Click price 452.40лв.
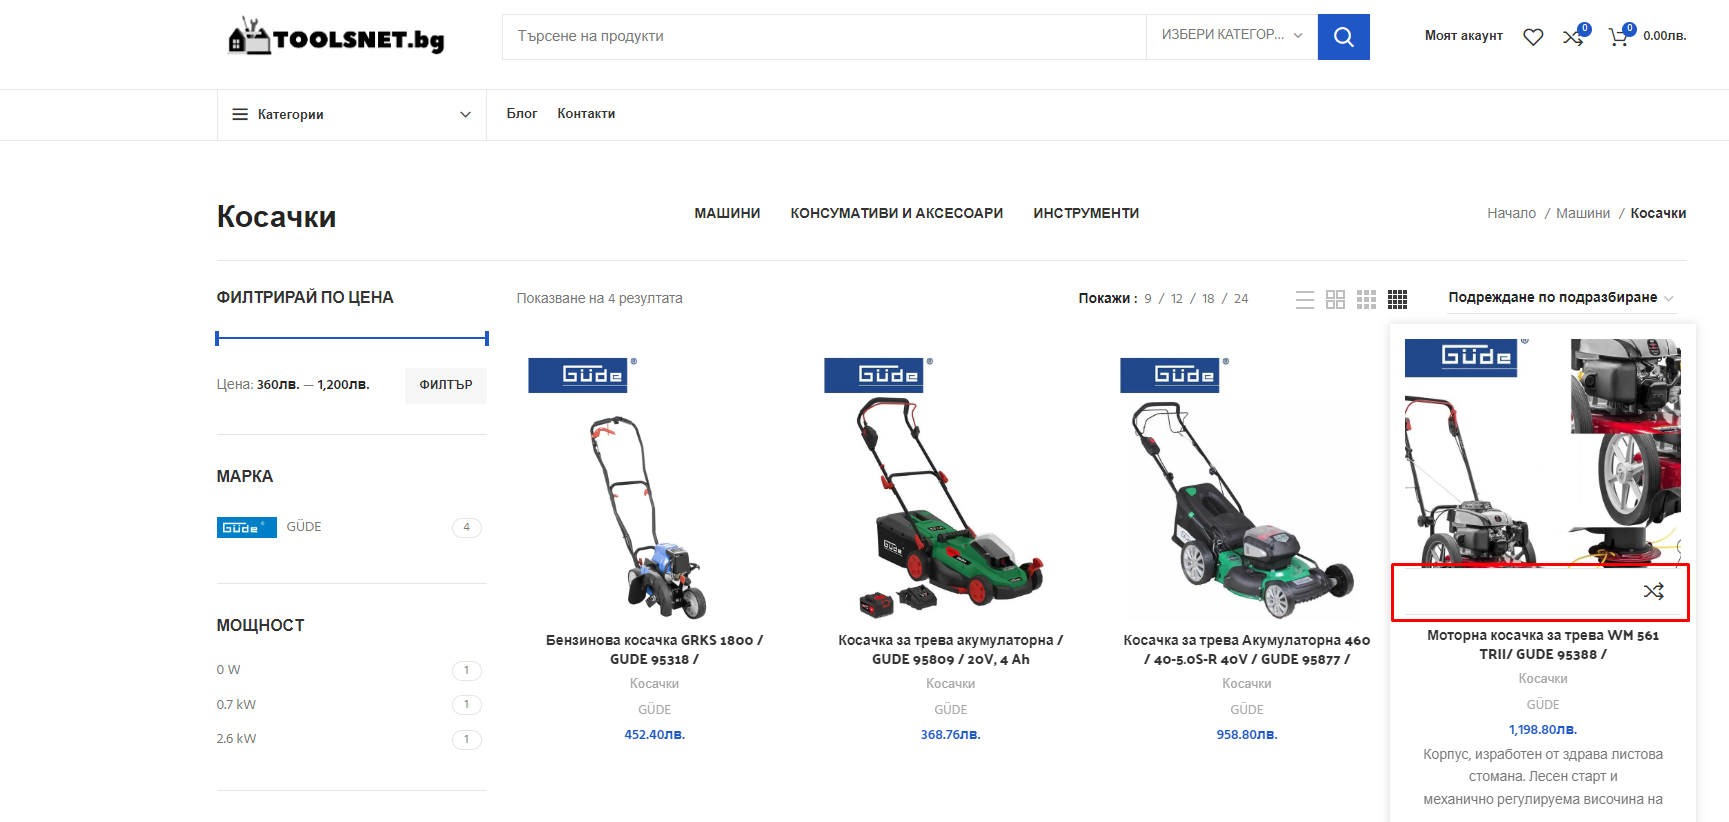The height and width of the screenshot is (822, 1729). (x=654, y=735)
